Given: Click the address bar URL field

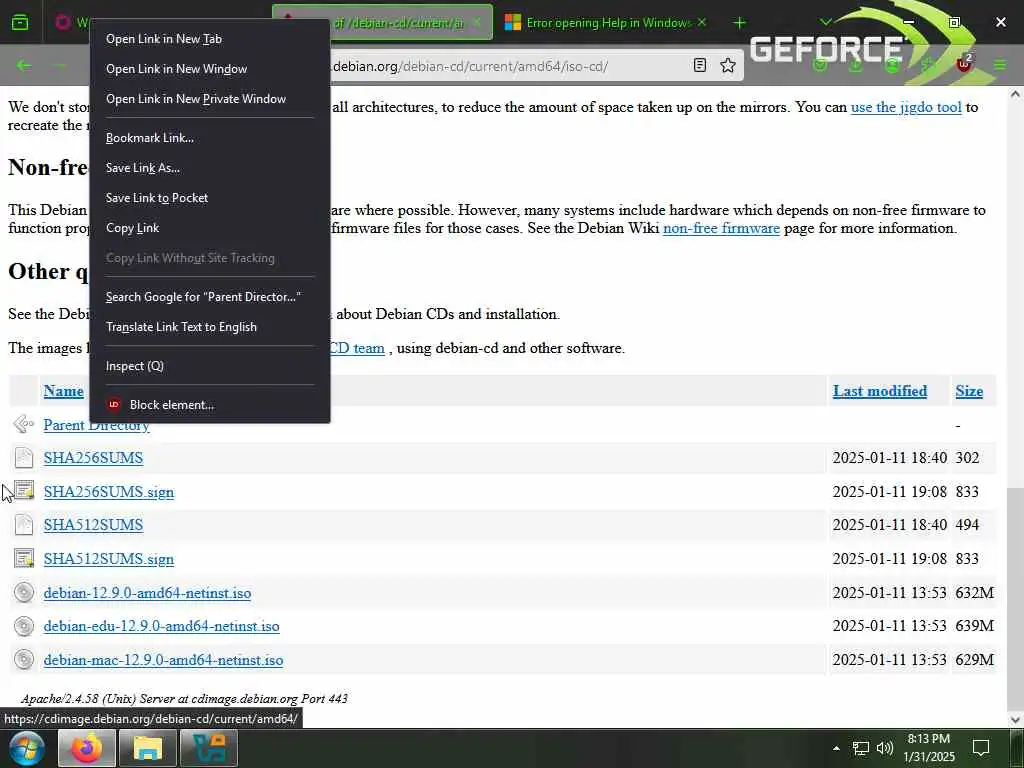Looking at the screenshot, I should (509, 66).
